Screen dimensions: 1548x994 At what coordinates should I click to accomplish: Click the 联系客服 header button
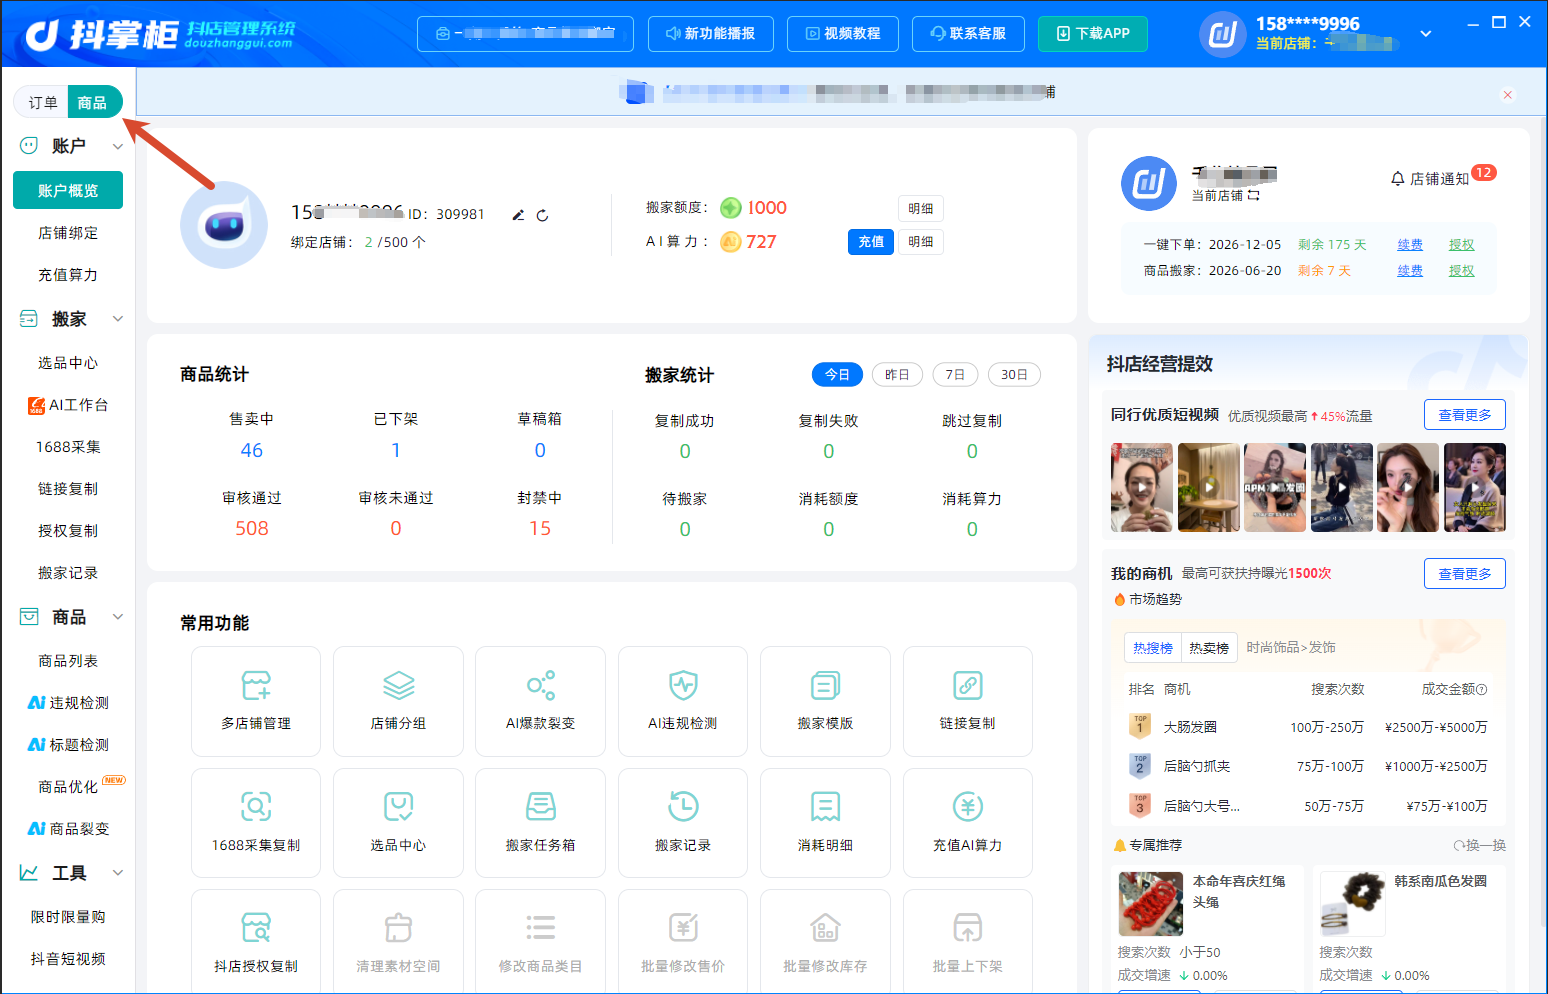(968, 33)
